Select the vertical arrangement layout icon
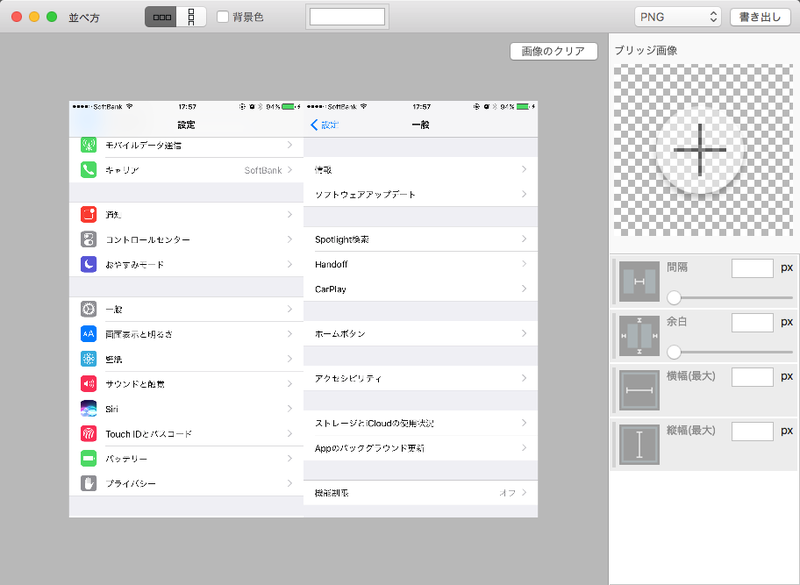 (192, 17)
